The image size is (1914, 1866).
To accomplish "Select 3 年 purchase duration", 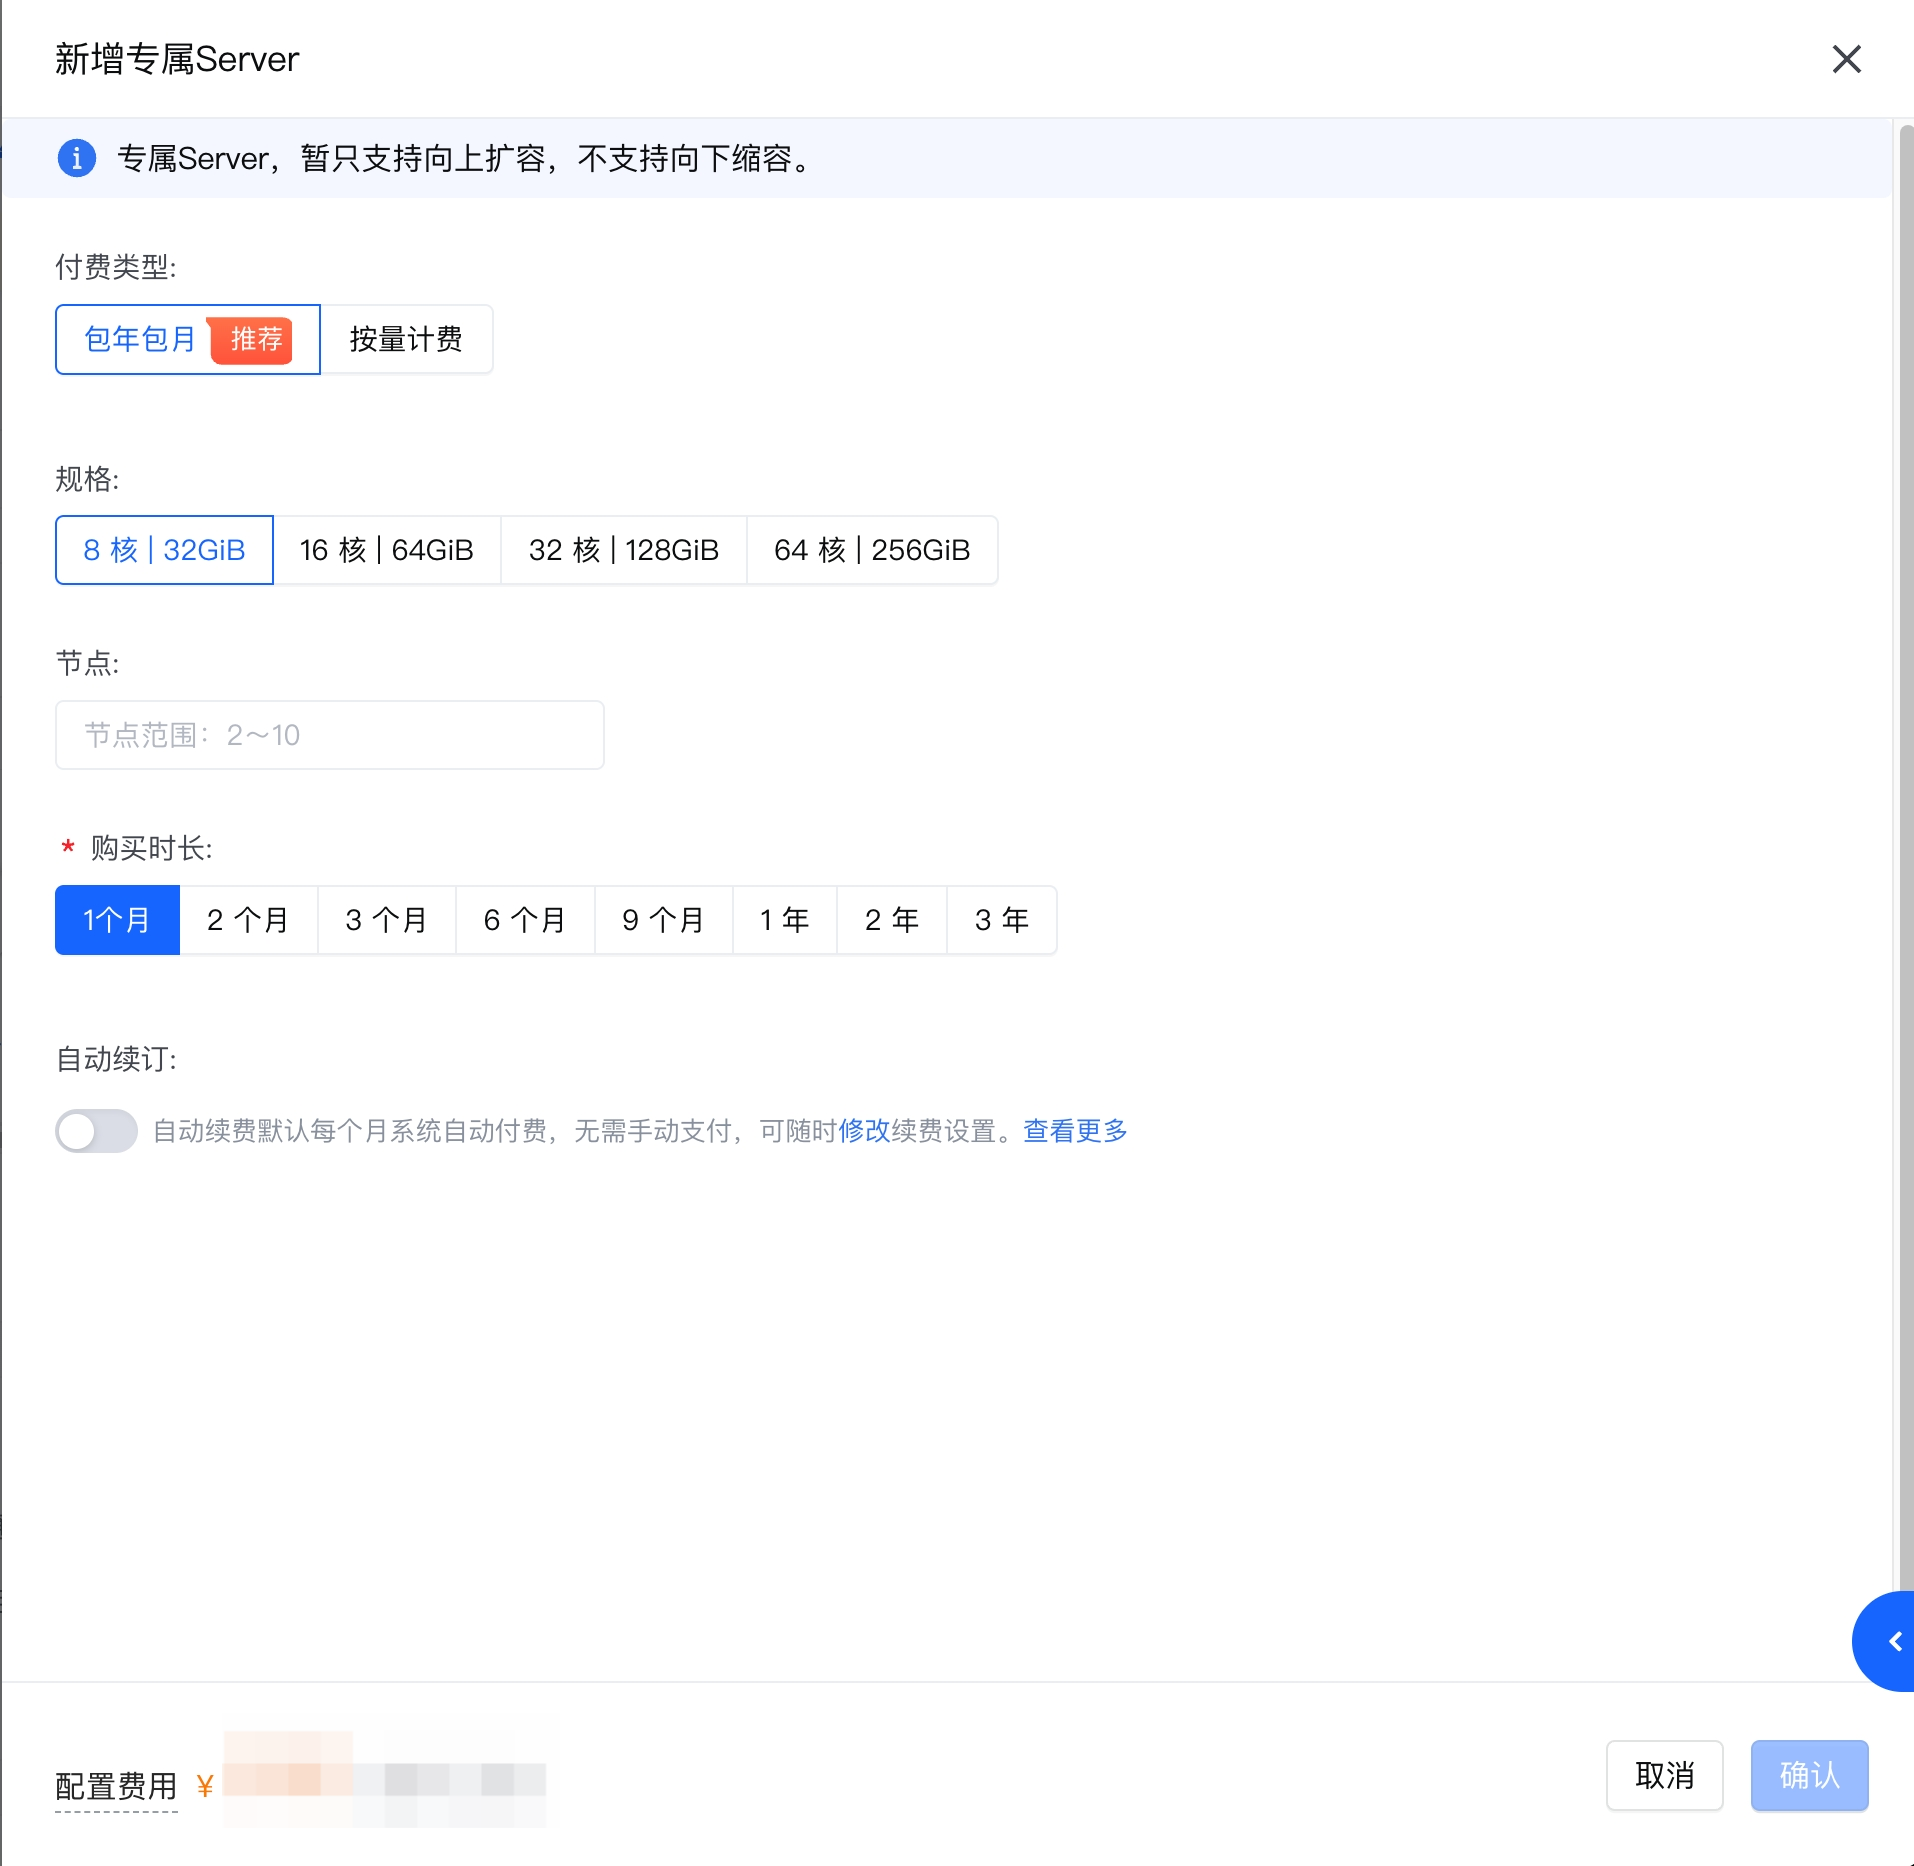I will pyautogui.click(x=1002, y=920).
